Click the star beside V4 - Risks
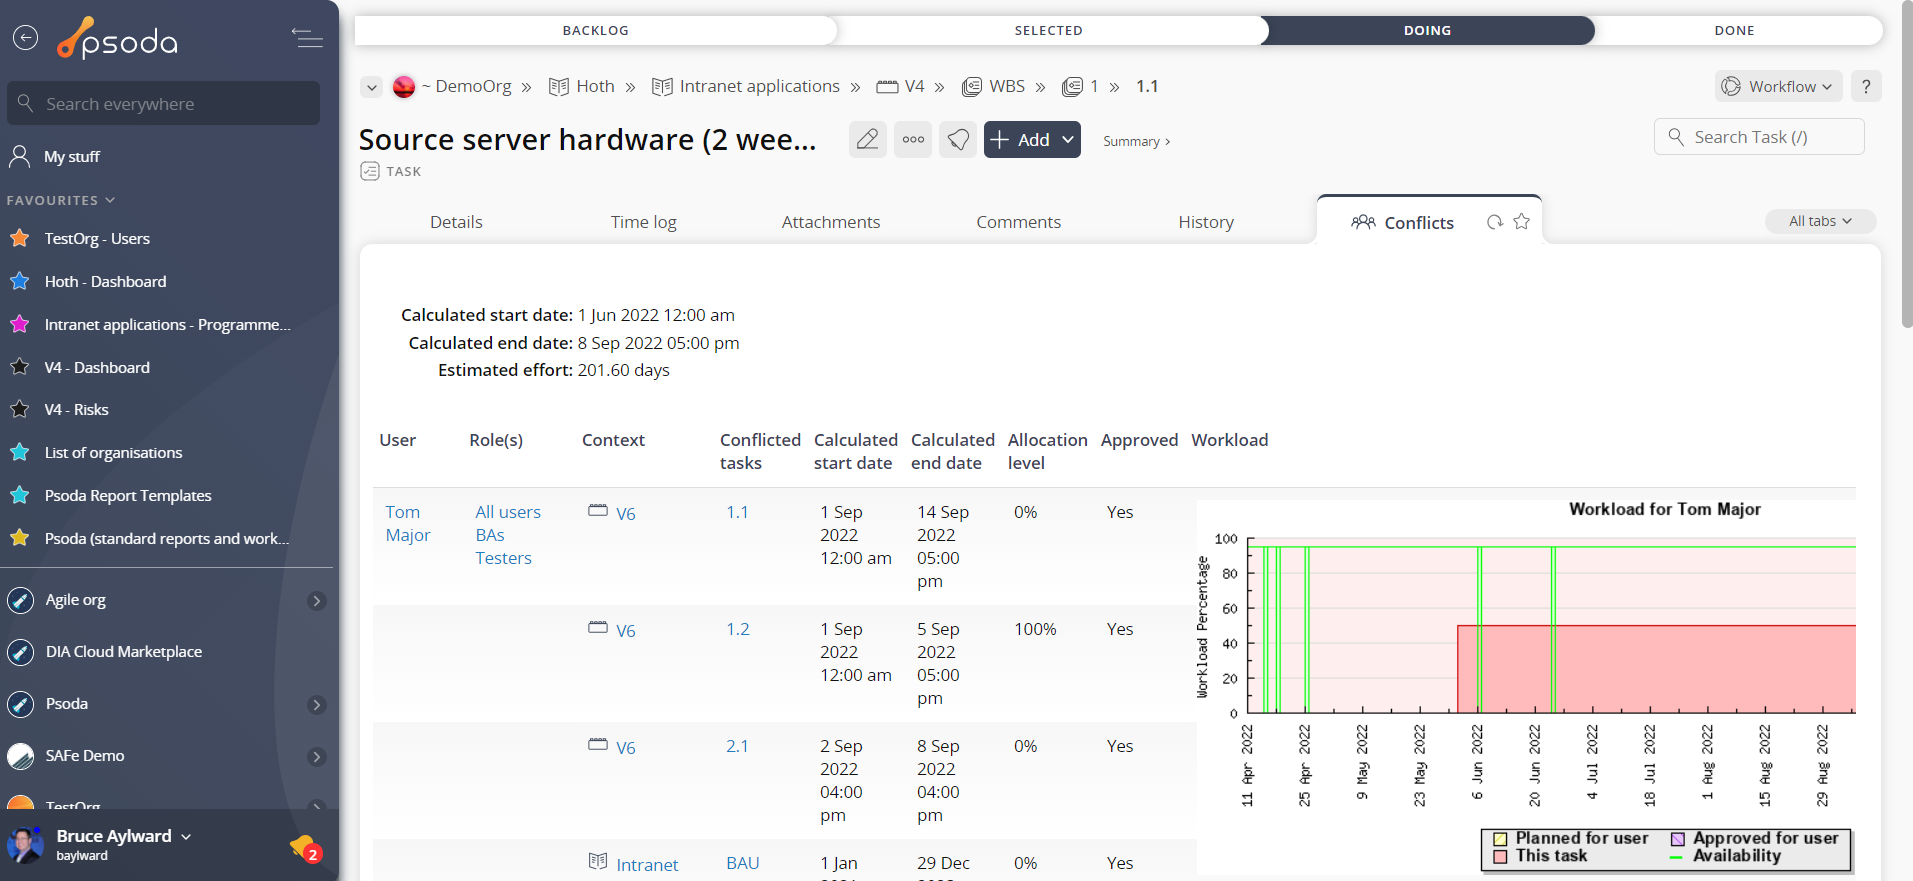The width and height of the screenshot is (1913, 881). (19, 409)
